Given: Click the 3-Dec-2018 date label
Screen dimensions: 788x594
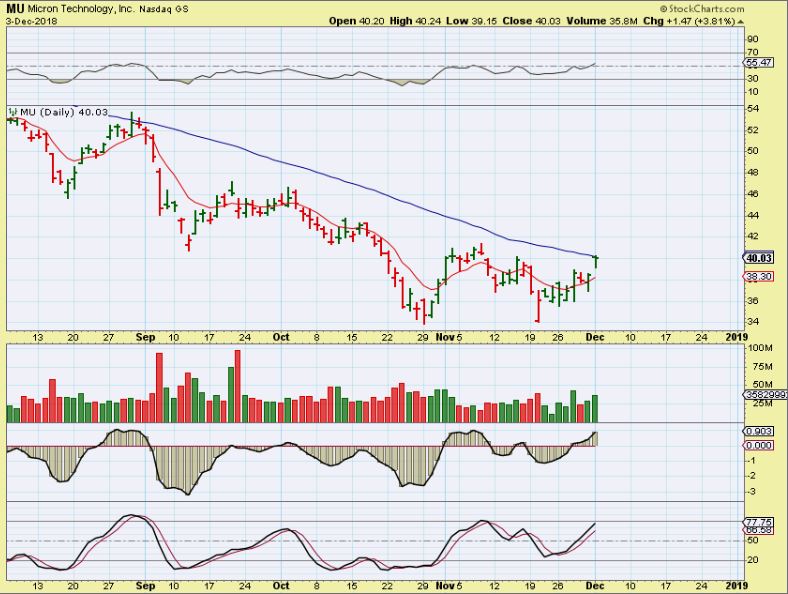Looking at the screenshot, I should 32,22.
